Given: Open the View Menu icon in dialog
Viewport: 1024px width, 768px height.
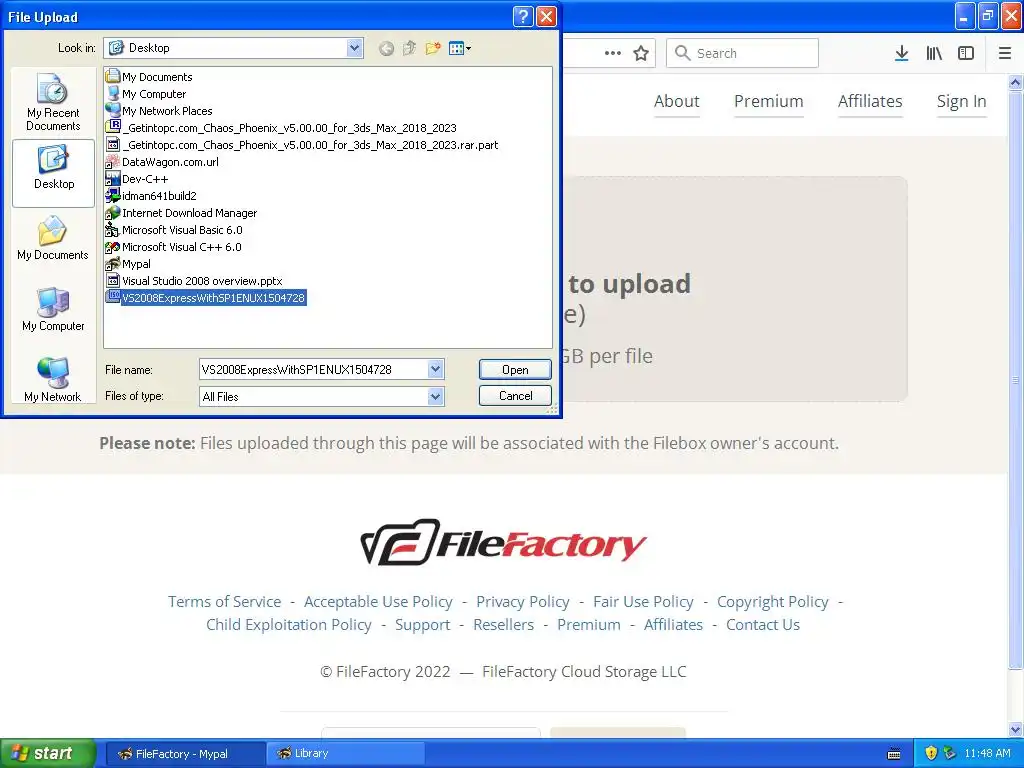Looking at the screenshot, I should [x=460, y=48].
